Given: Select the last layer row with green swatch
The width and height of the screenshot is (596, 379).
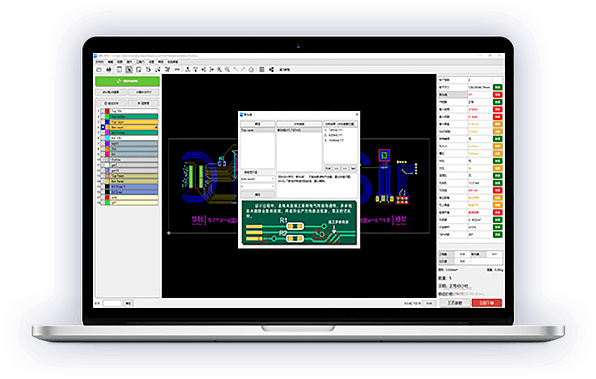Looking at the screenshot, I should 134,203.
